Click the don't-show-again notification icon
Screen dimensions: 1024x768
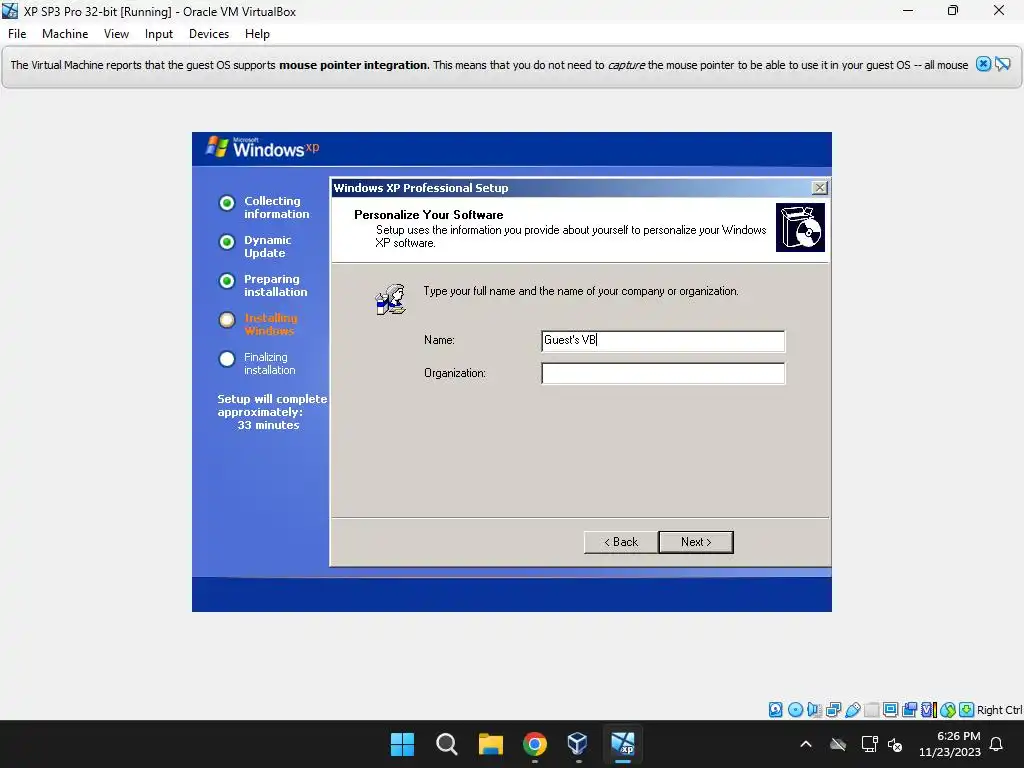click(x=1002, y=64)
